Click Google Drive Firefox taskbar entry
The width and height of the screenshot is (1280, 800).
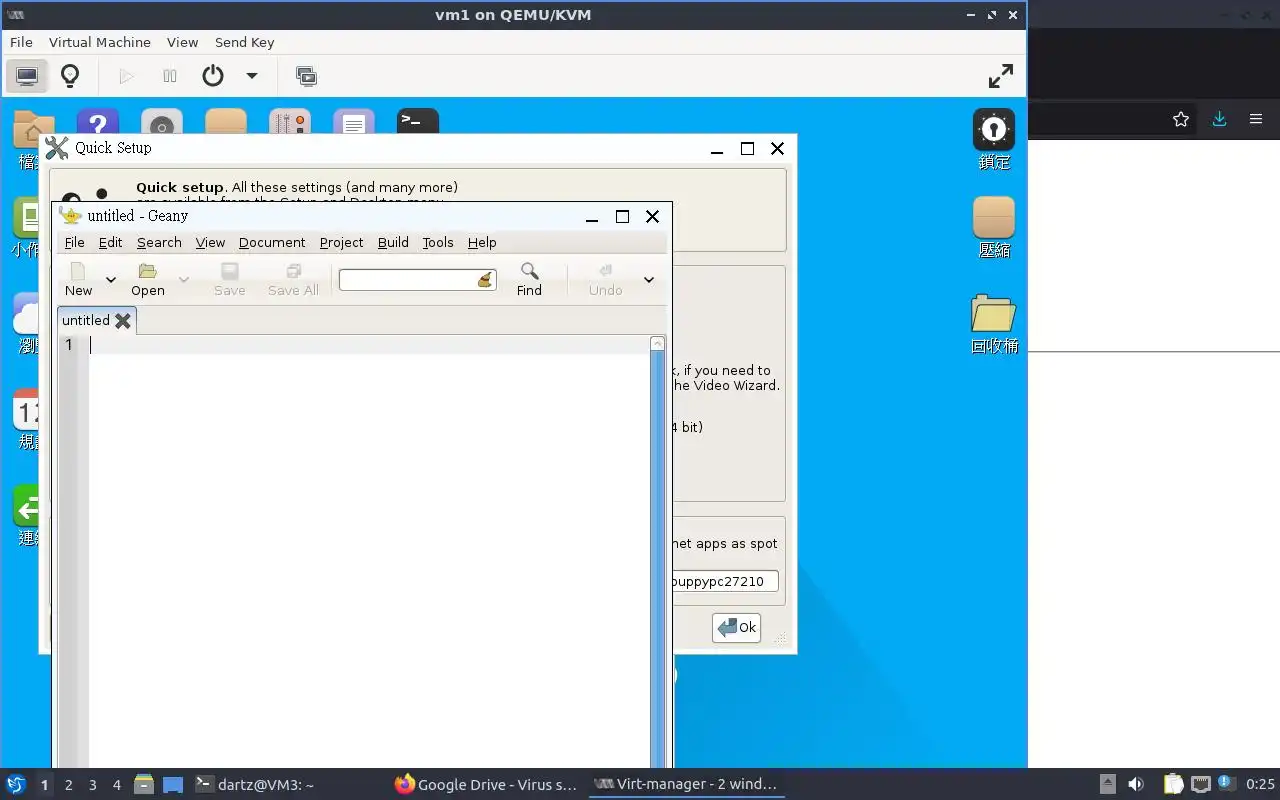click(486, 785)
